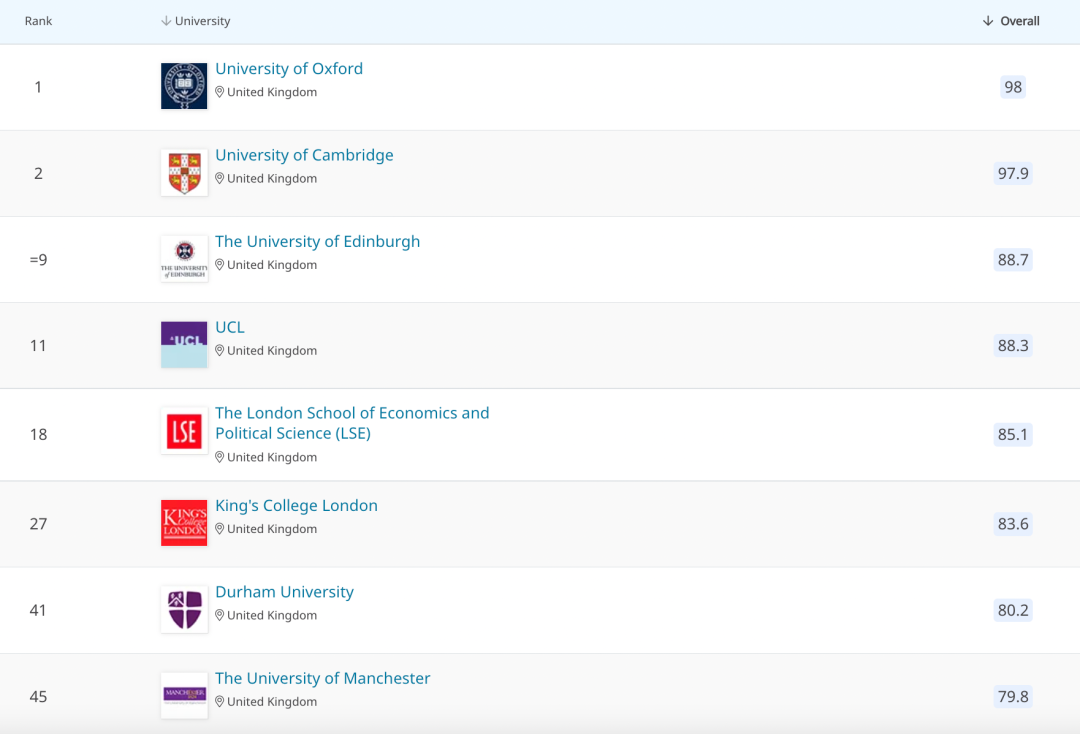Open the University of Edinburgh logo
Image resolution: width=1080 pixels, height=734 pixels.
(x=184, y=259)
